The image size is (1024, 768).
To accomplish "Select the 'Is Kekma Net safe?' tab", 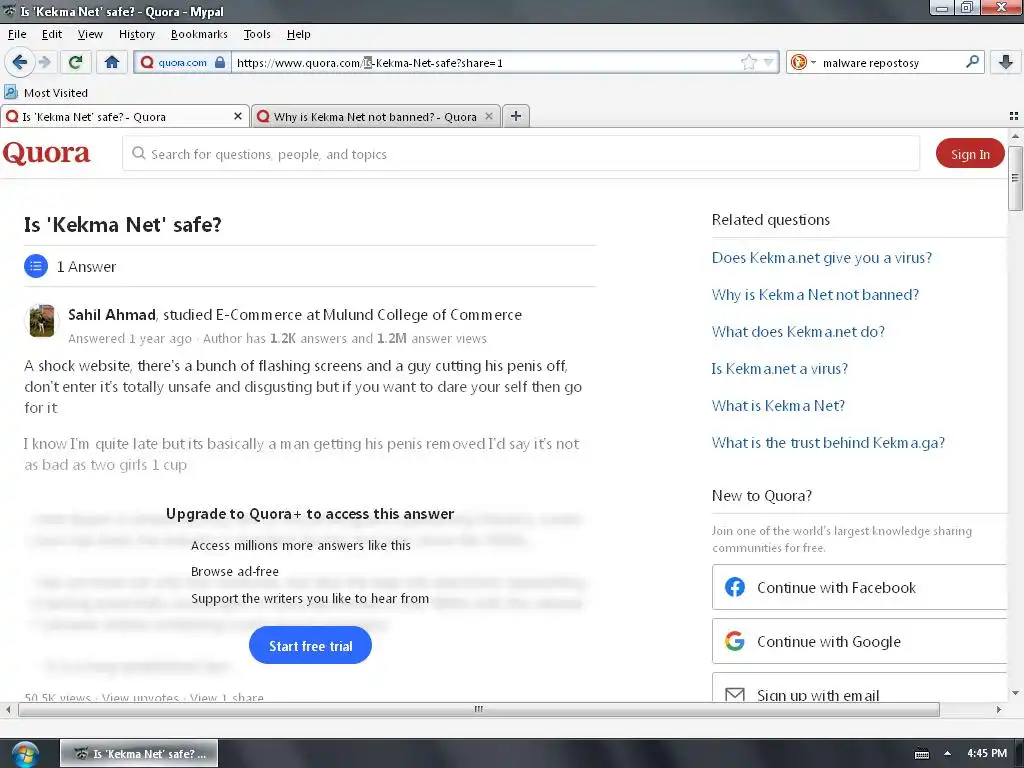I will coord(124,117).
